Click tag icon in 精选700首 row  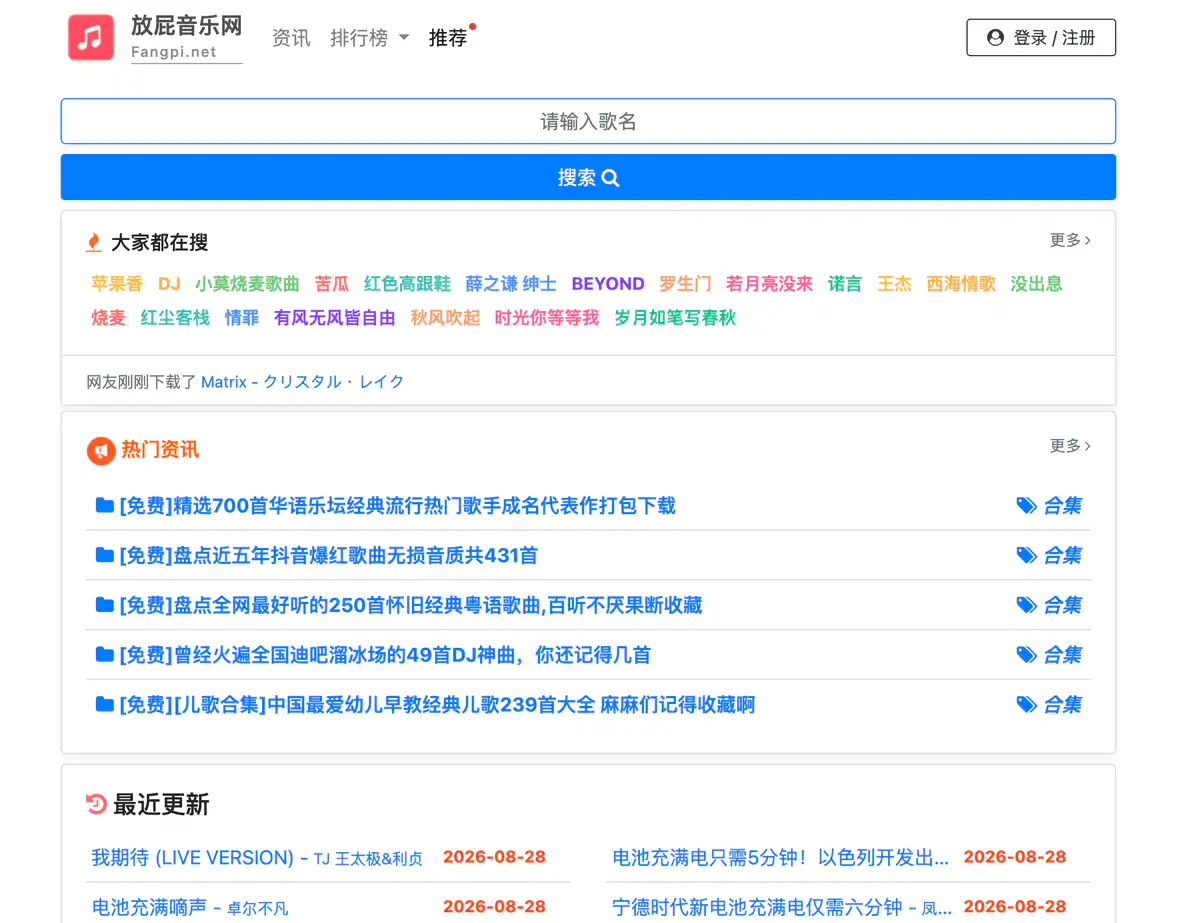pos(1026,506)
